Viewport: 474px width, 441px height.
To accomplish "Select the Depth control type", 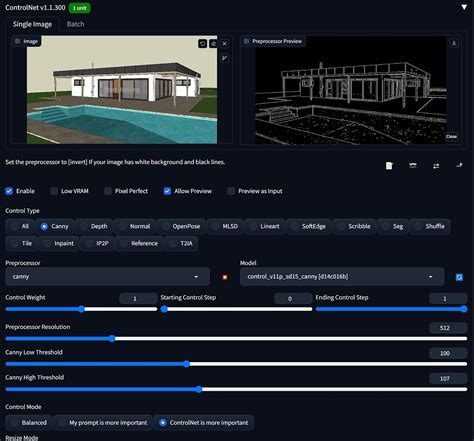I will [94, 226].
